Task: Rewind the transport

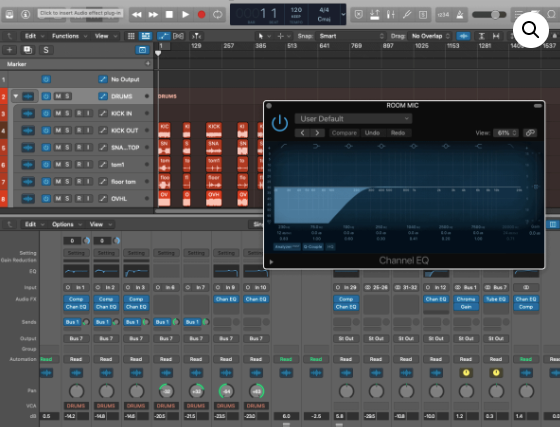Action: [x=136, y=15]
